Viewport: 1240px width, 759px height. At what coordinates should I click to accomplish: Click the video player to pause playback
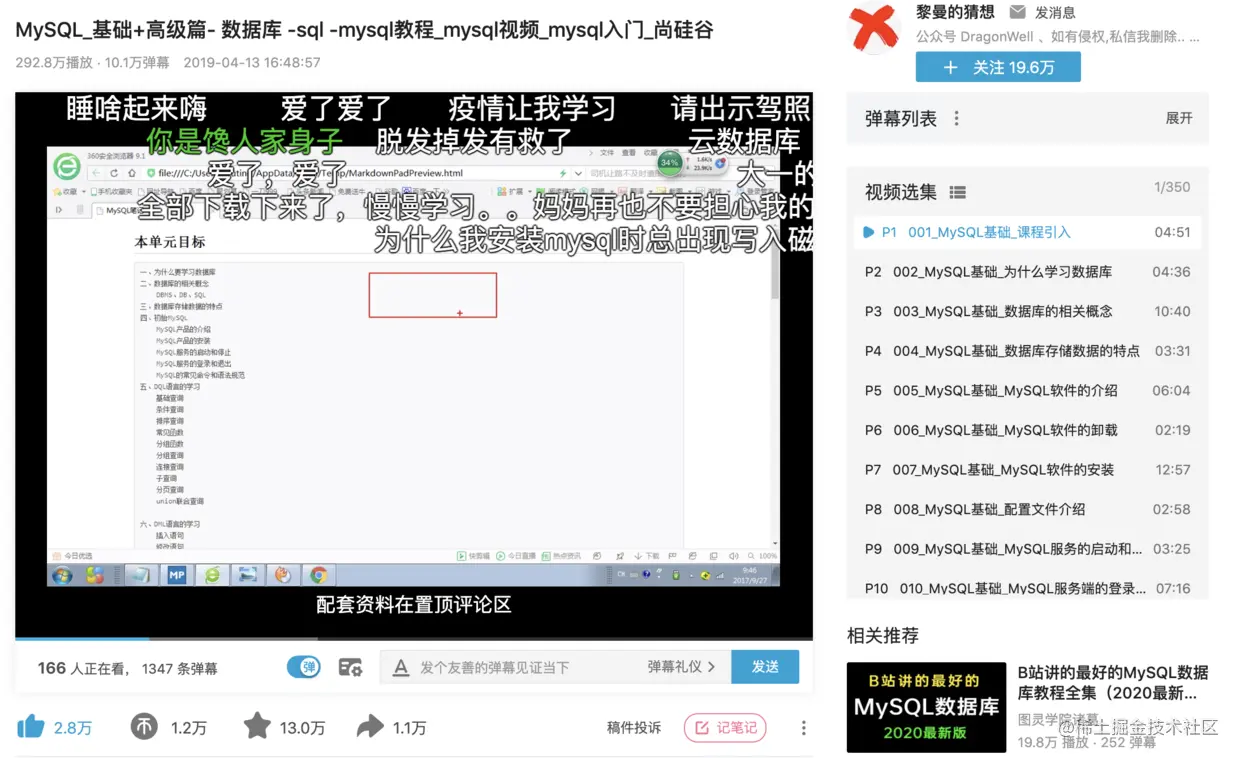[413, 365]
